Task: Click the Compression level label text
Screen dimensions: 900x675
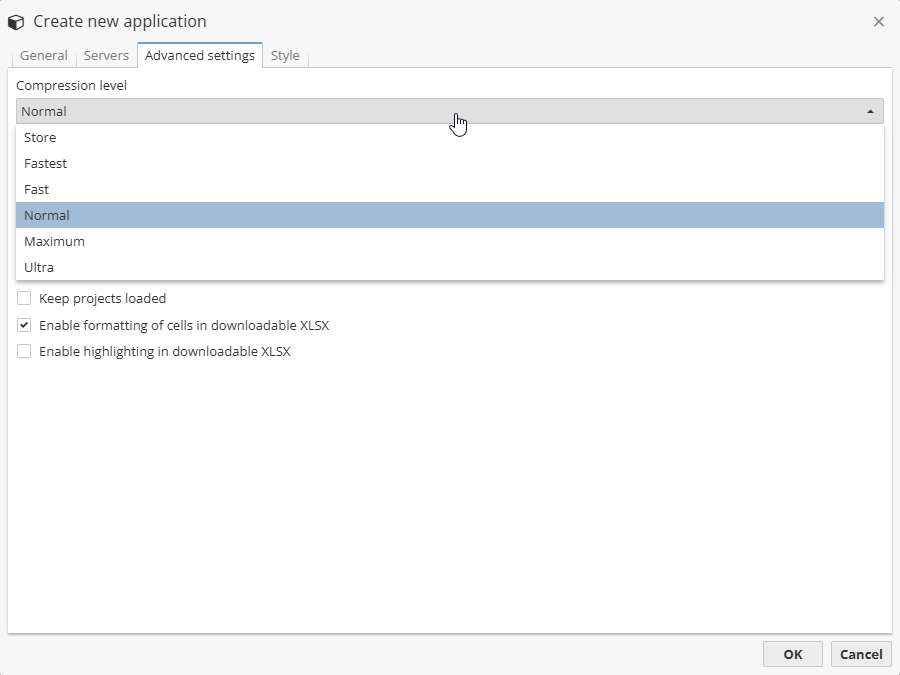Action: pos(71,85)
